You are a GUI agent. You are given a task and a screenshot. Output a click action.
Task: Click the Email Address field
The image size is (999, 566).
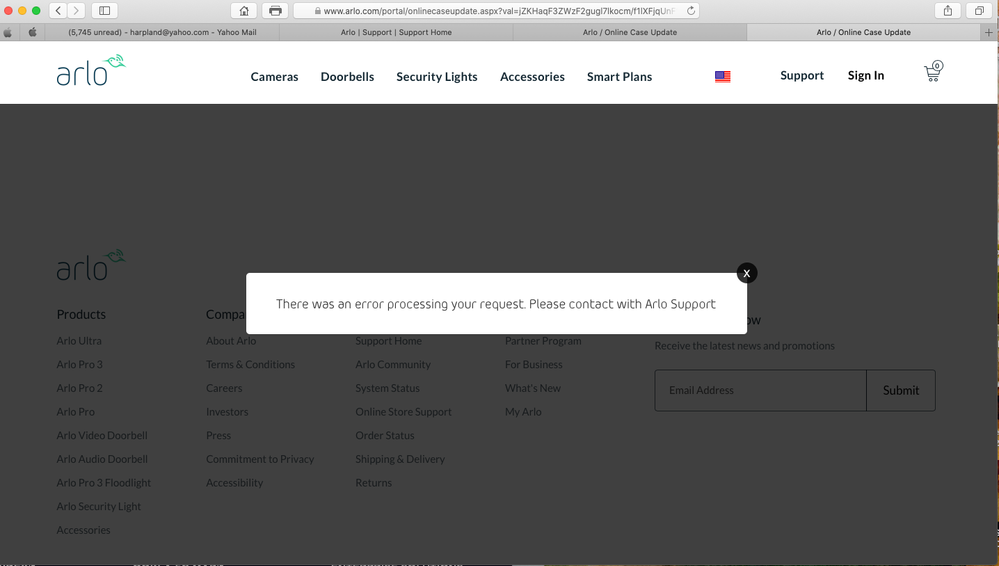760,390
